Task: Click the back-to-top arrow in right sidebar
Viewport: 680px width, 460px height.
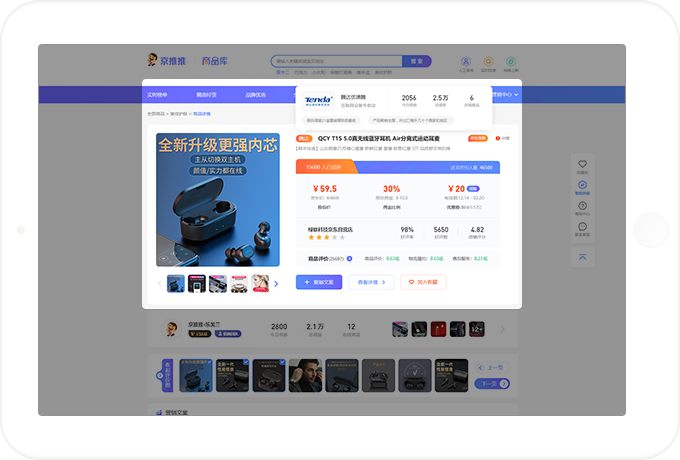Action: pyautogui.click(x=582, y=256)
